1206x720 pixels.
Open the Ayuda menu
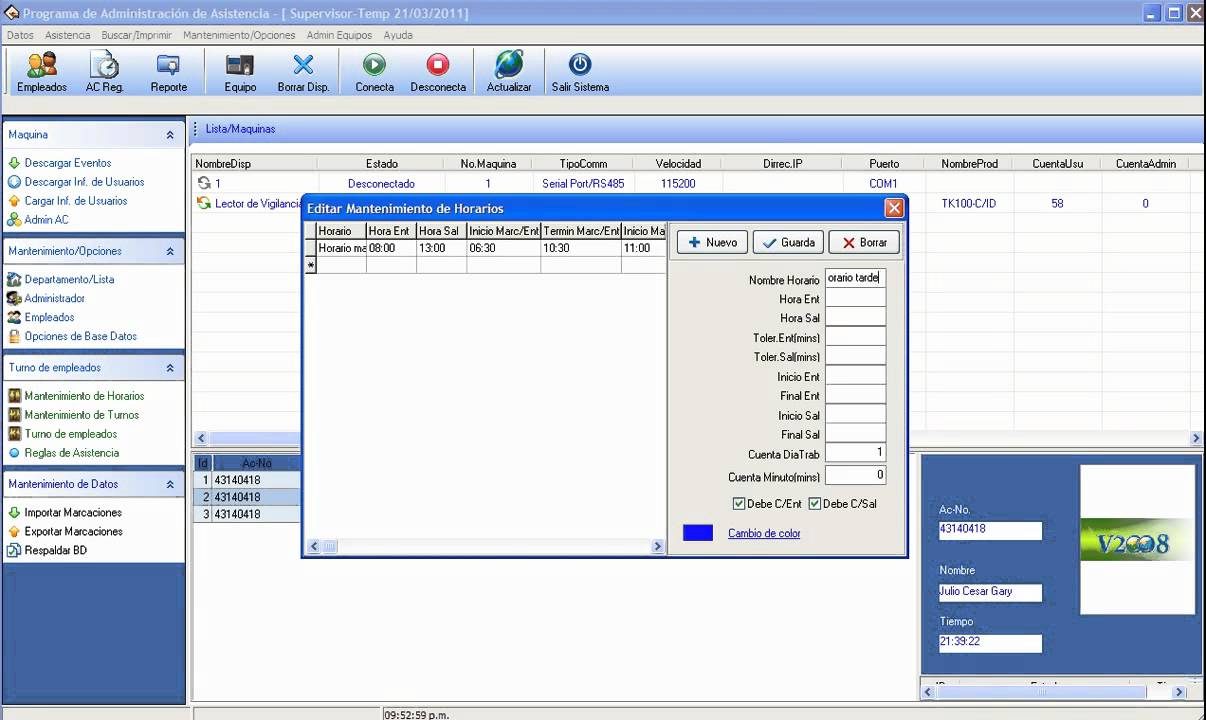(x=398, y=35)
